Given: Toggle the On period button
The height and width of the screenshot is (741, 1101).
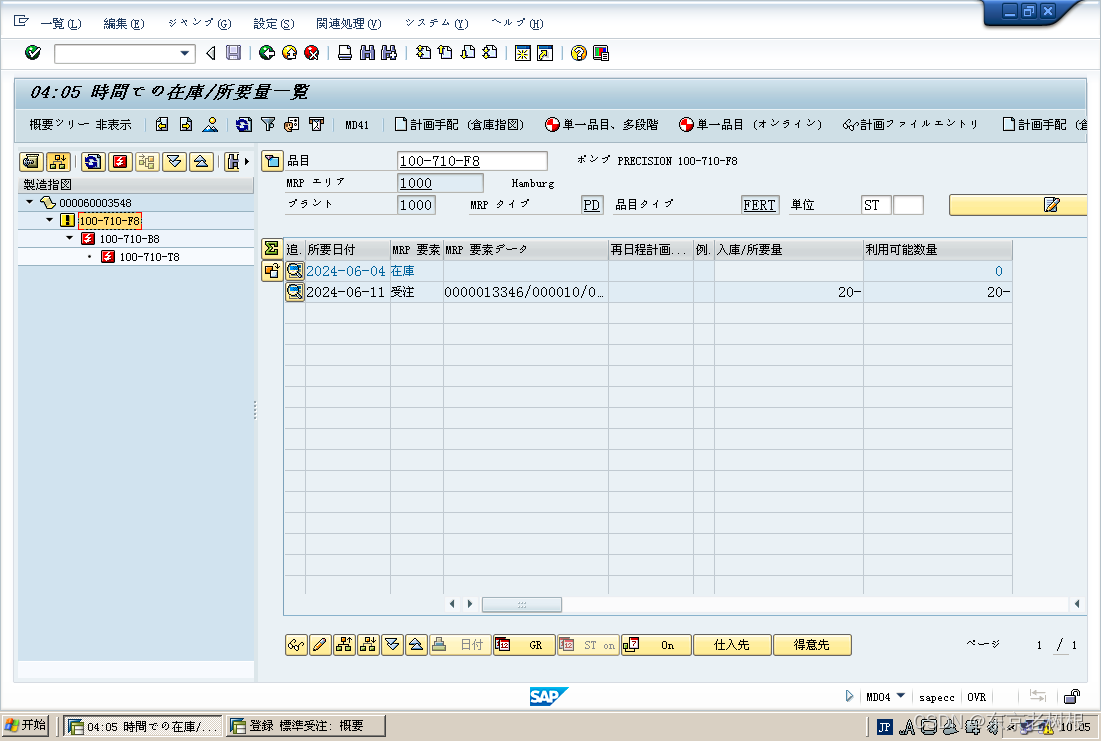Looking at the screenshot, I should 656,645.
